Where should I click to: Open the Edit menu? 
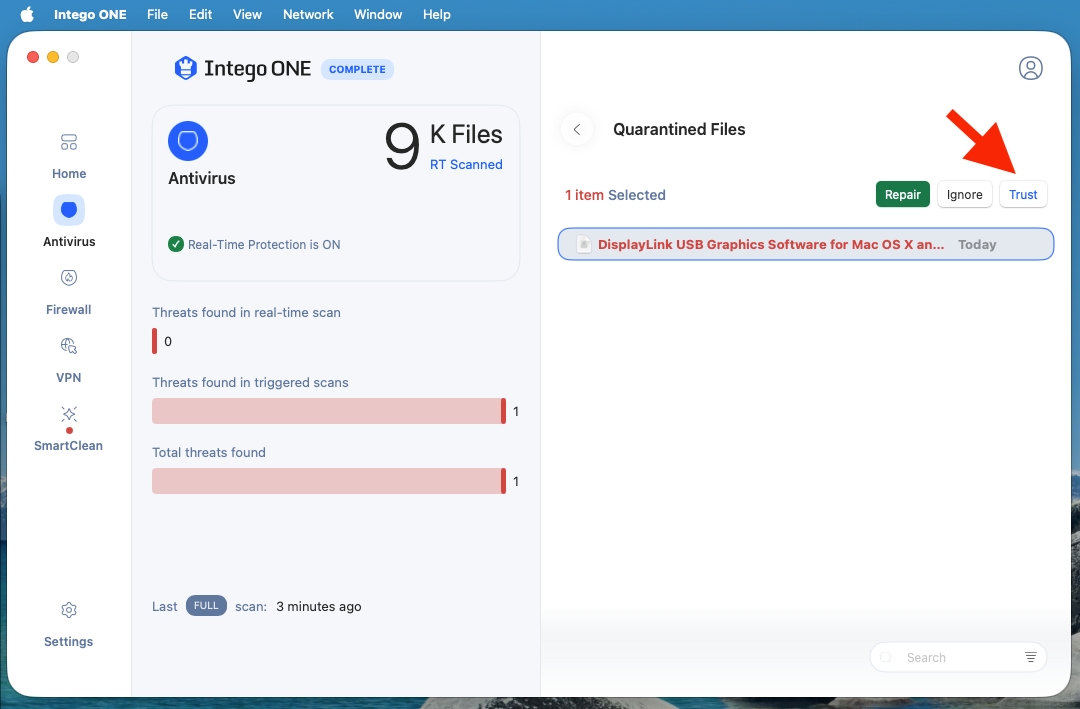coord(200,14)
